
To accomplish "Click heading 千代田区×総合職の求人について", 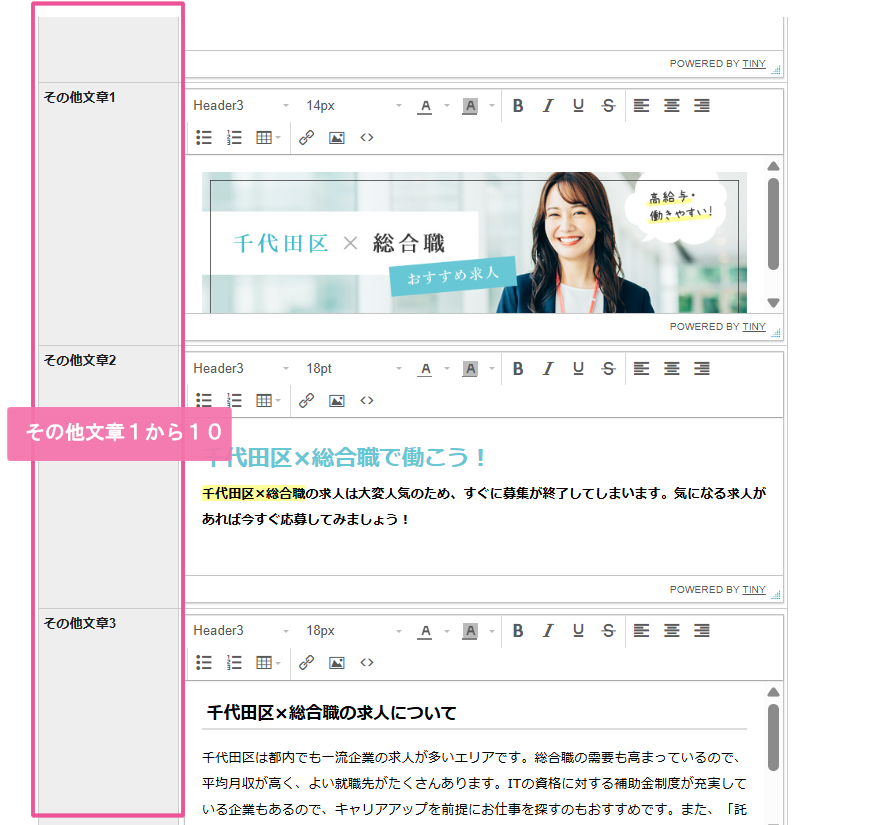I will pyautogui.click(x=332, y=713).
